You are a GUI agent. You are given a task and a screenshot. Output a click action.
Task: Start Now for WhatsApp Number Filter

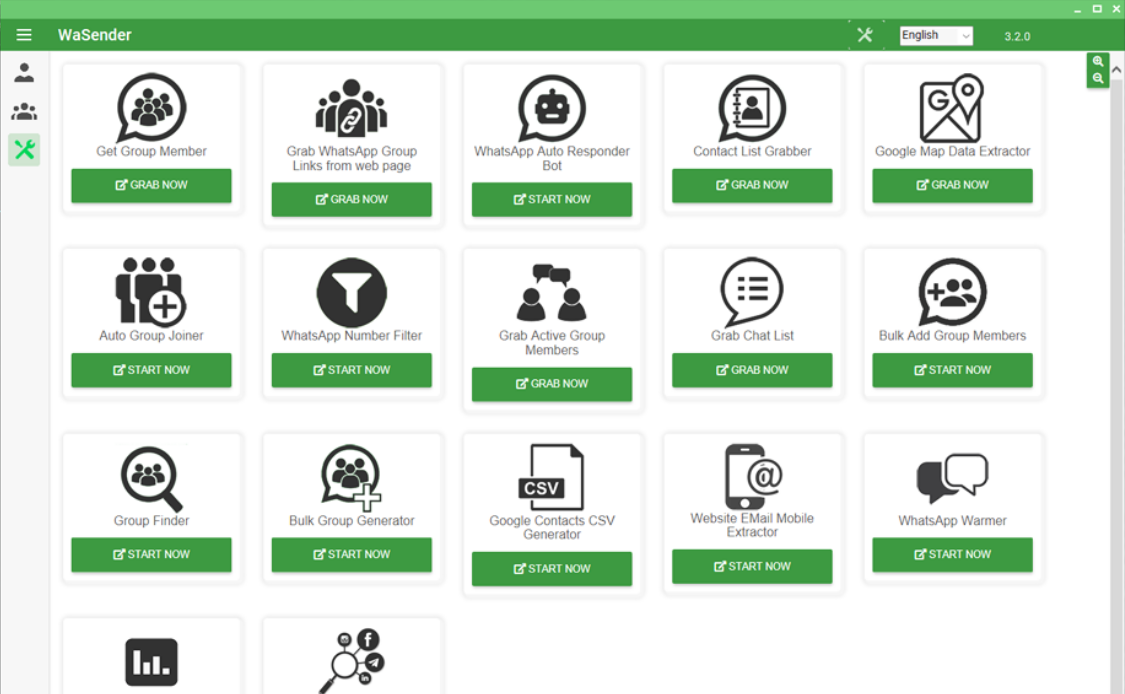coord(352,370)
